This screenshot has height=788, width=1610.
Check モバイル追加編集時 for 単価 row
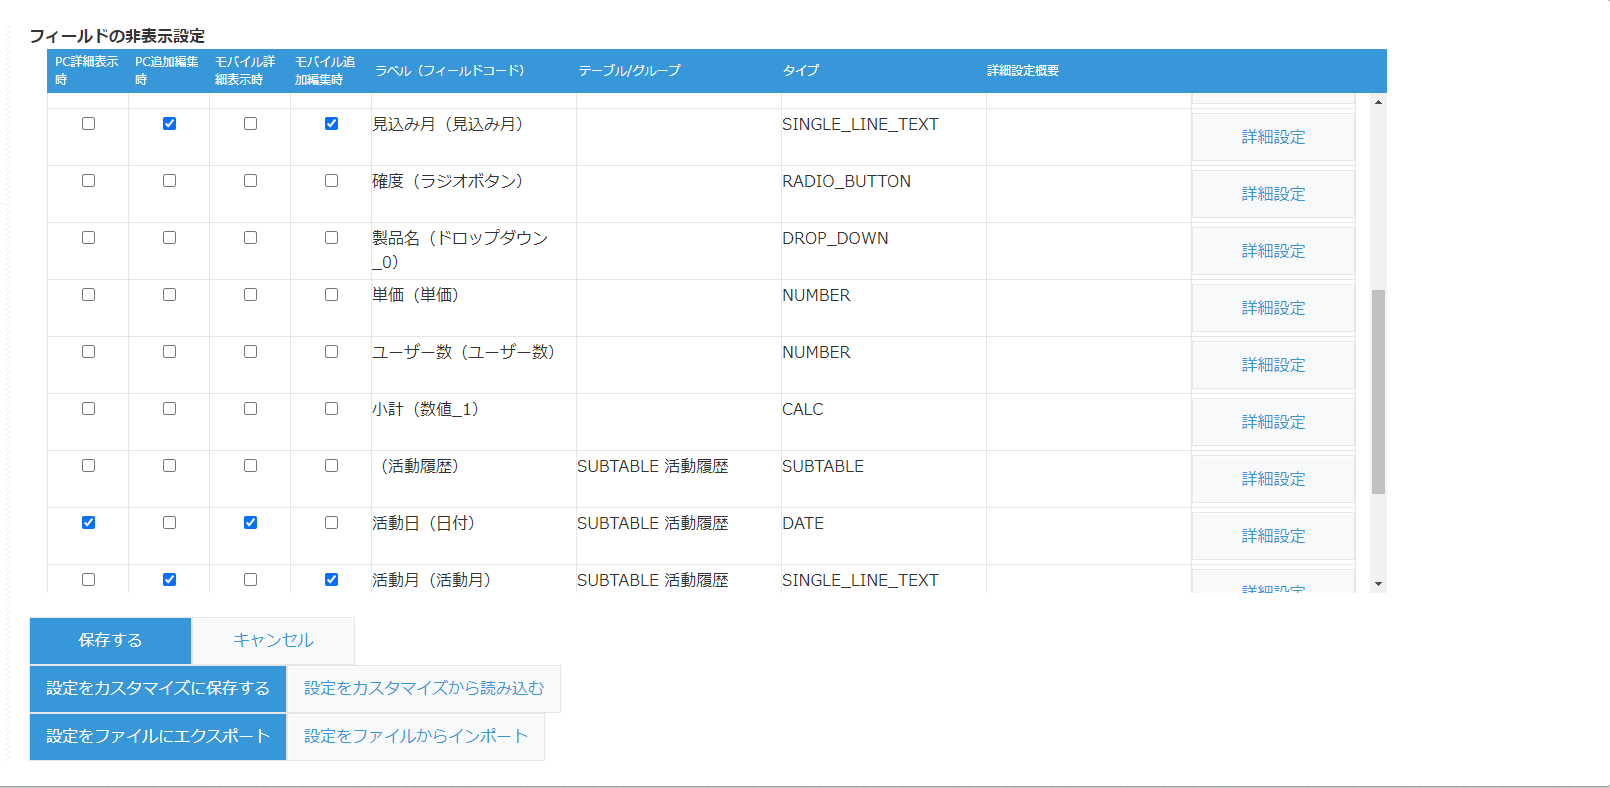pos(331,295)
